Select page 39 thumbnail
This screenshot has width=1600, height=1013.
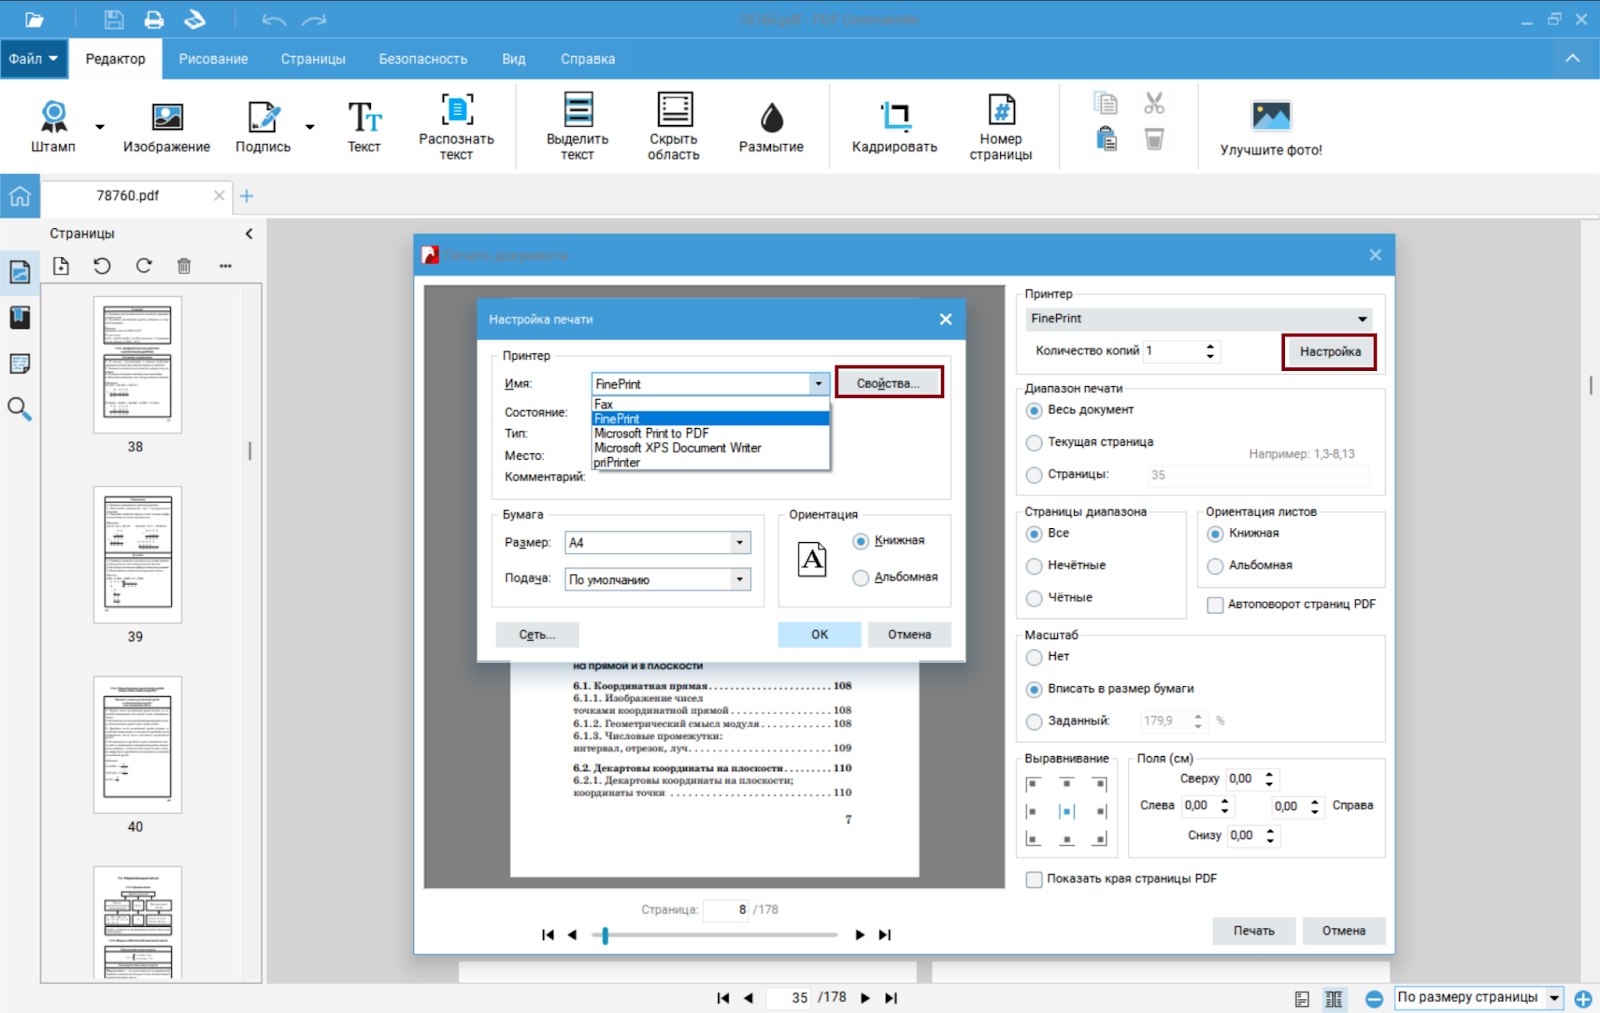(137, 554)
